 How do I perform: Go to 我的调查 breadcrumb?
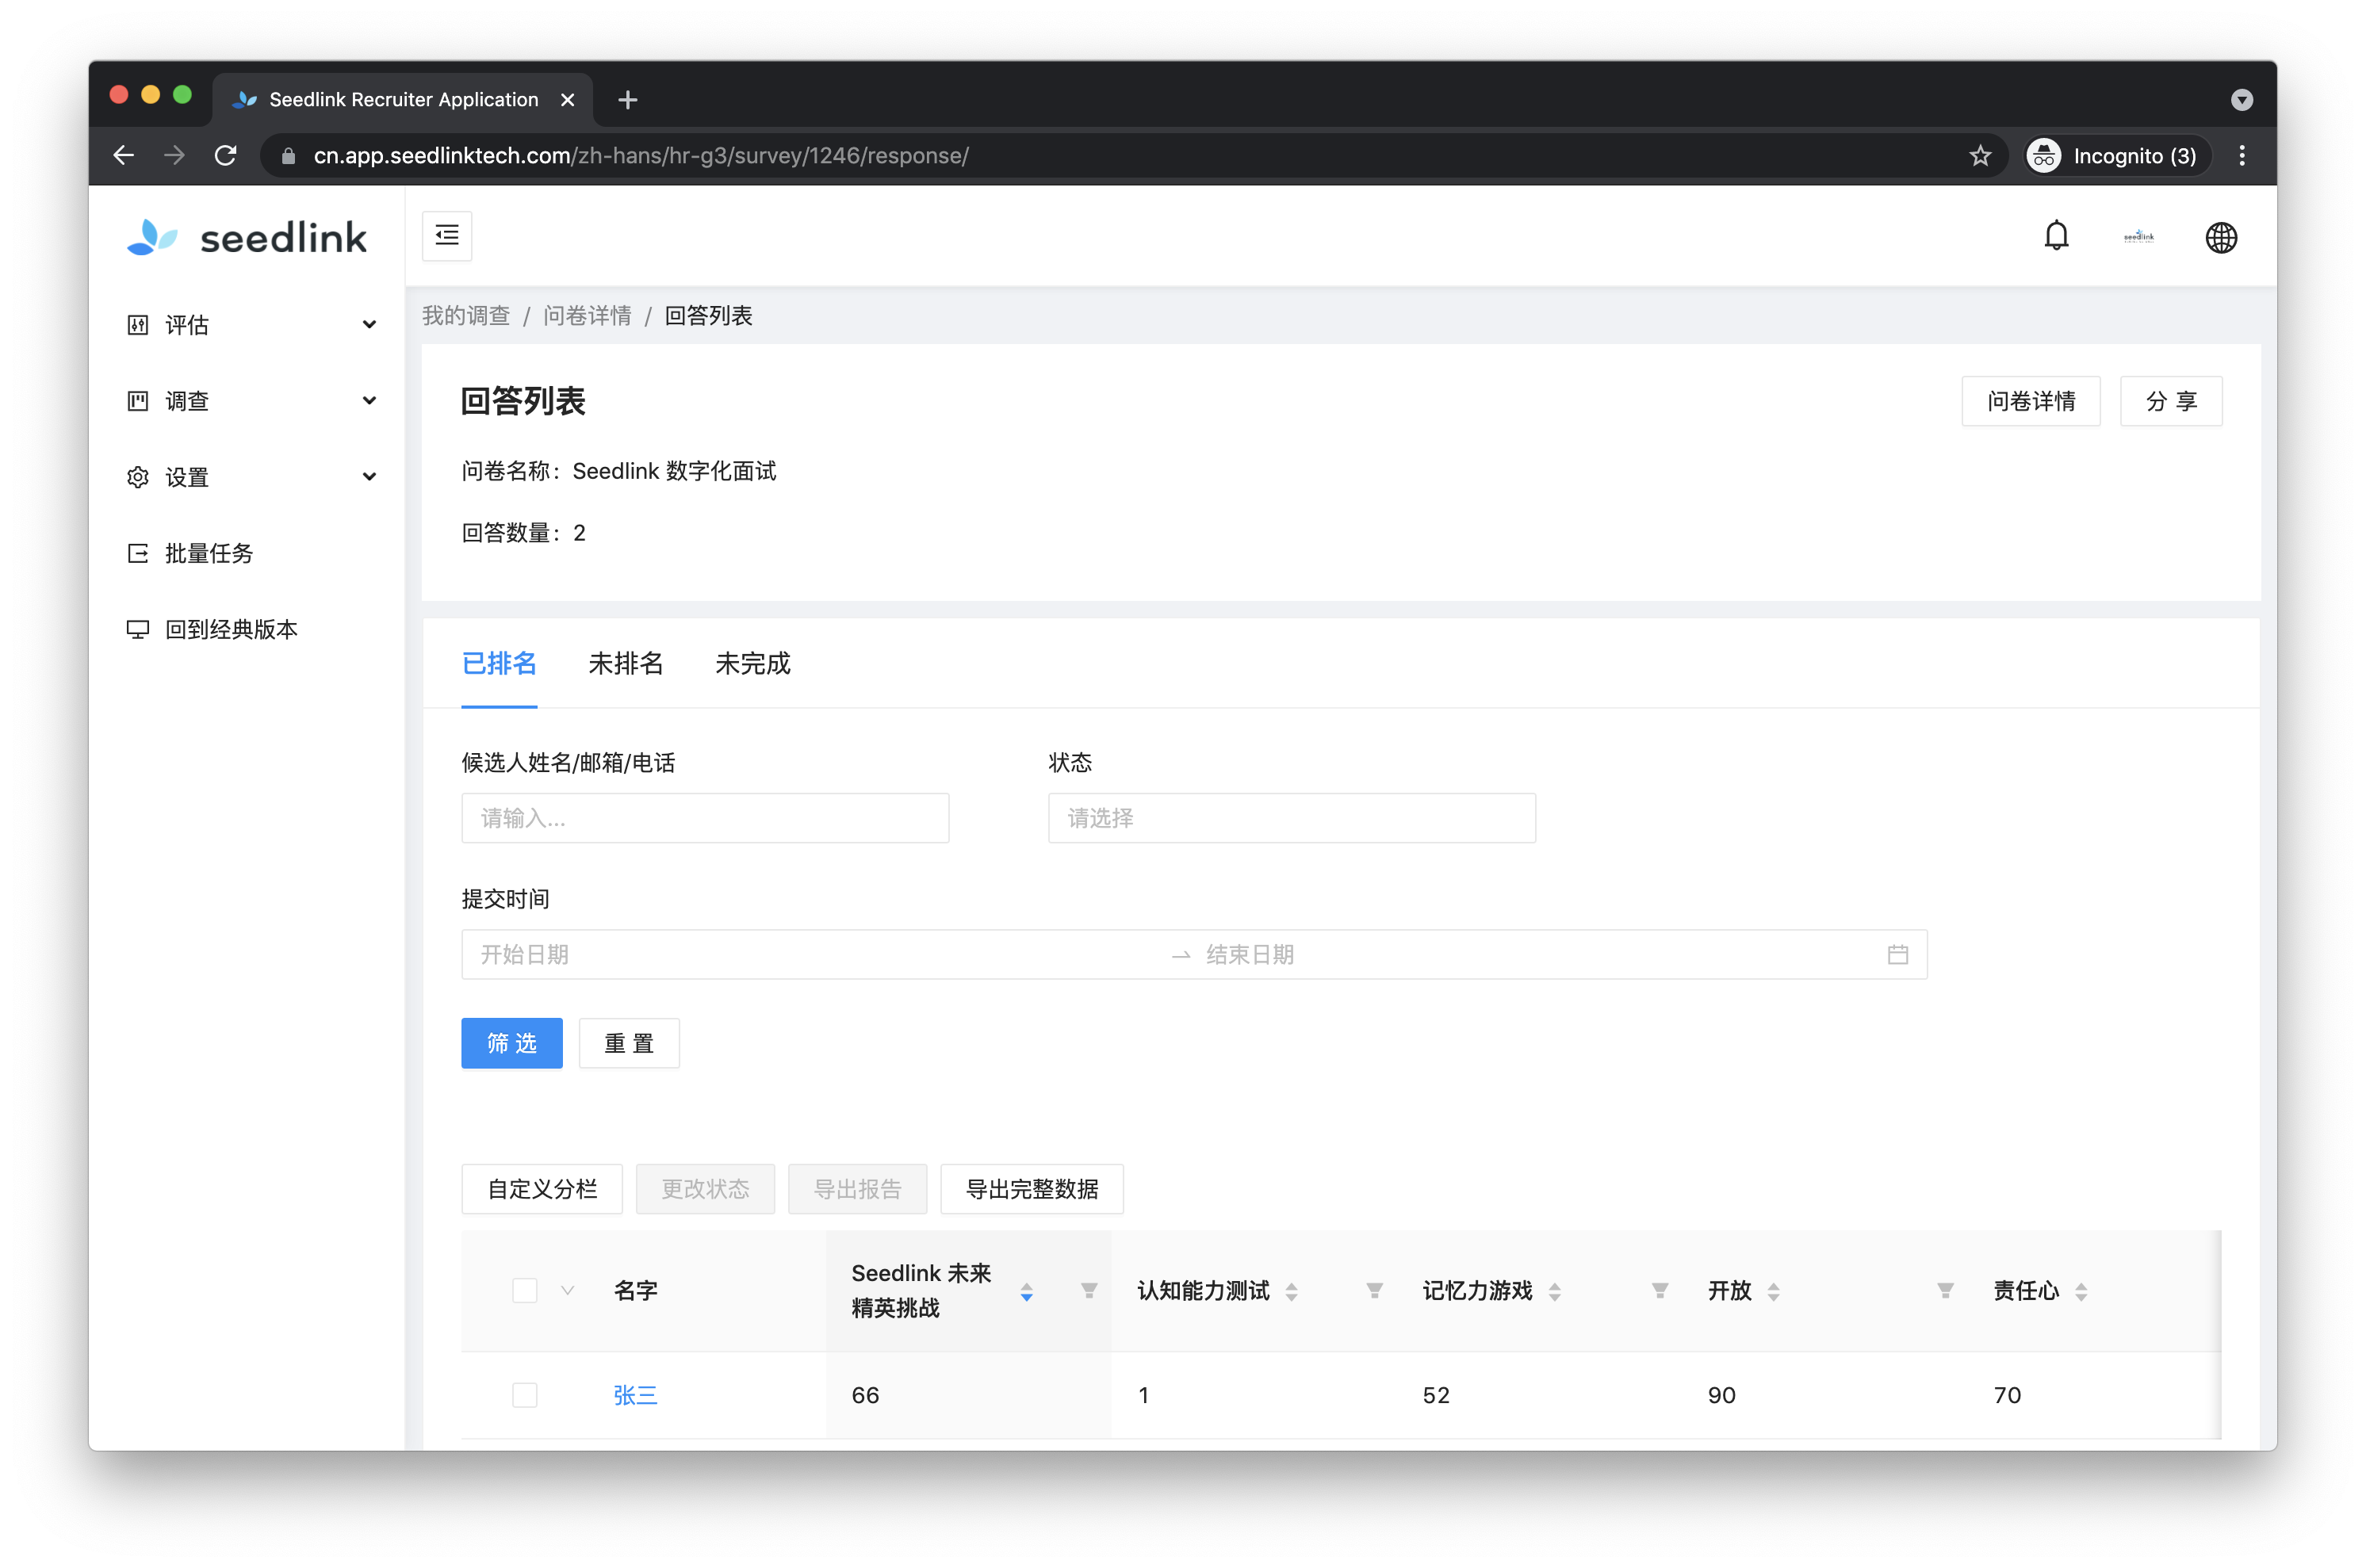[465, 315]
